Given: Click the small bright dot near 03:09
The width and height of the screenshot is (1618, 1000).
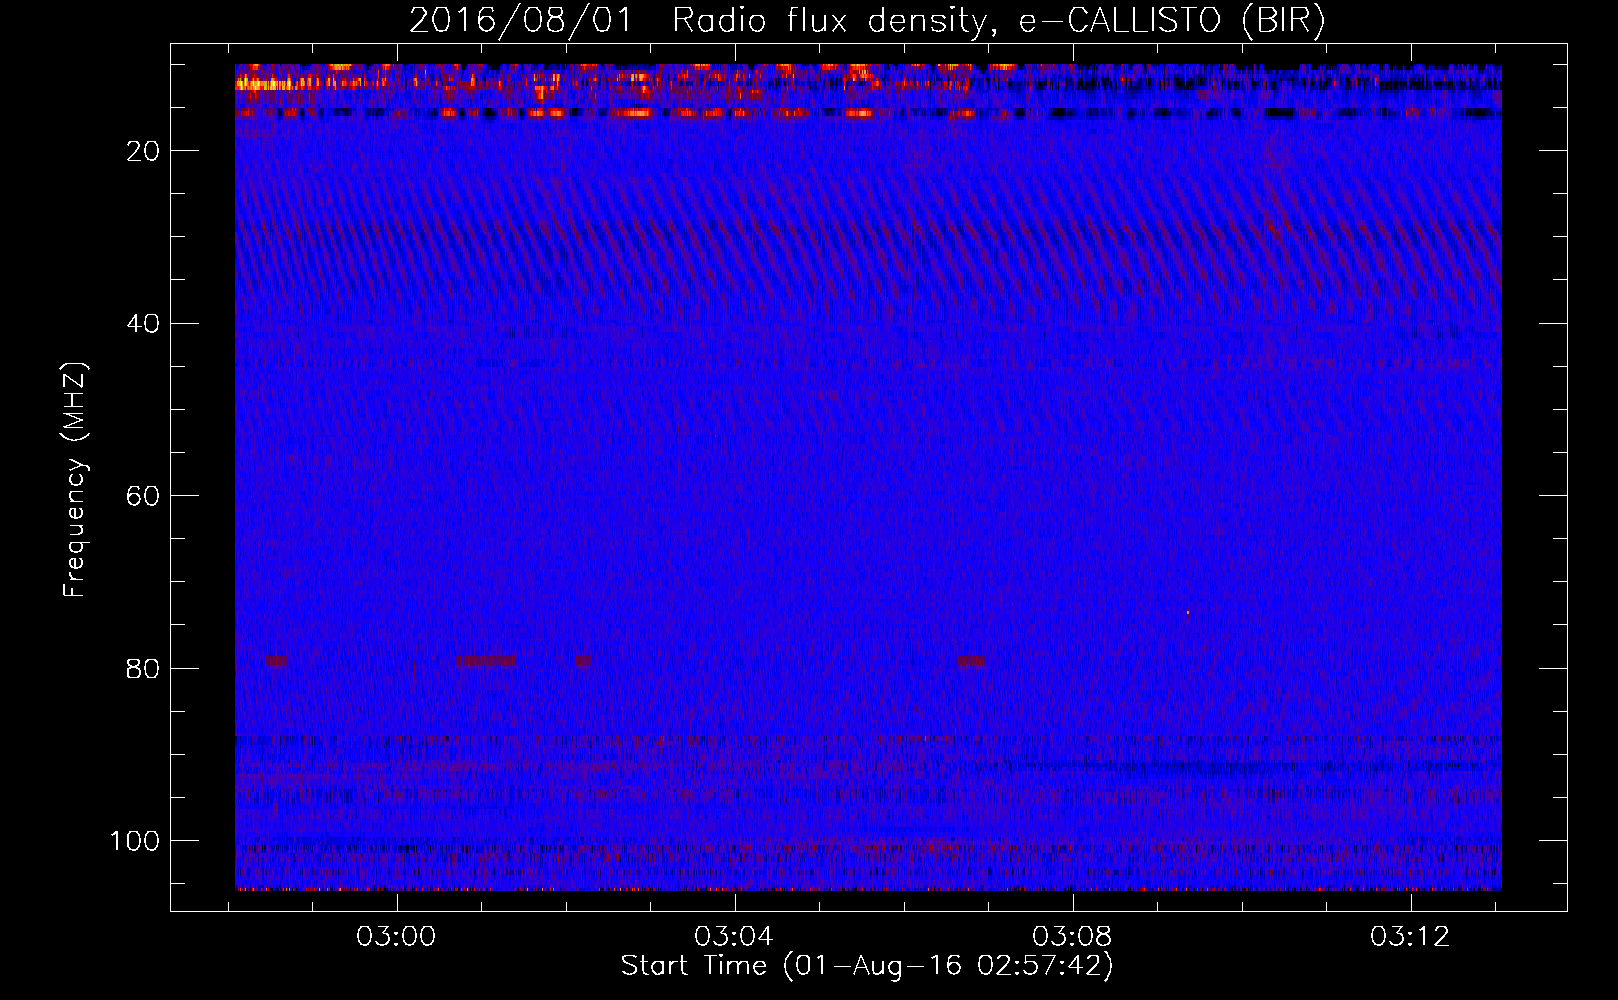Looking at the screenshot, I should (x=1188, y=612).
